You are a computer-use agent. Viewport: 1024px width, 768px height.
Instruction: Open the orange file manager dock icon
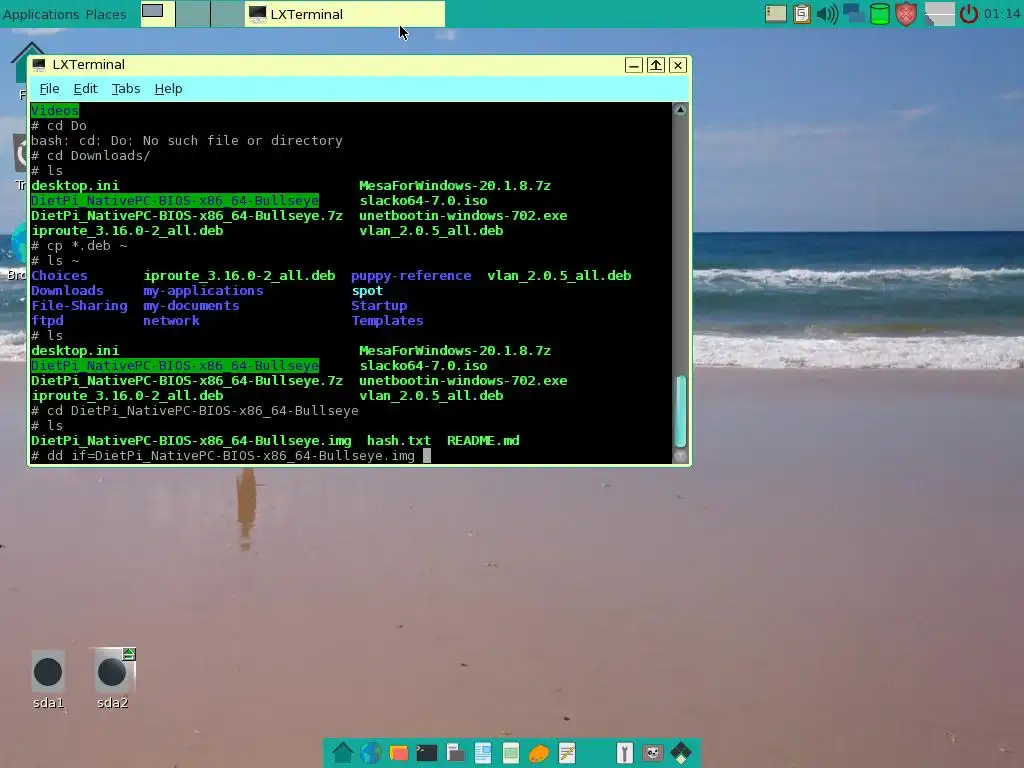click(398, 753)
